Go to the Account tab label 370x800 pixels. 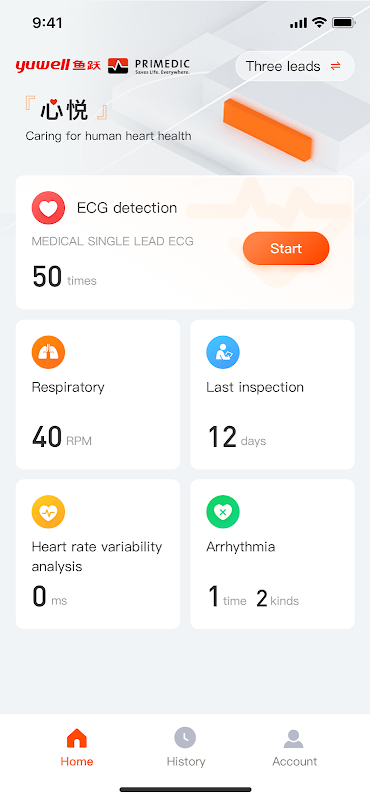294,761
